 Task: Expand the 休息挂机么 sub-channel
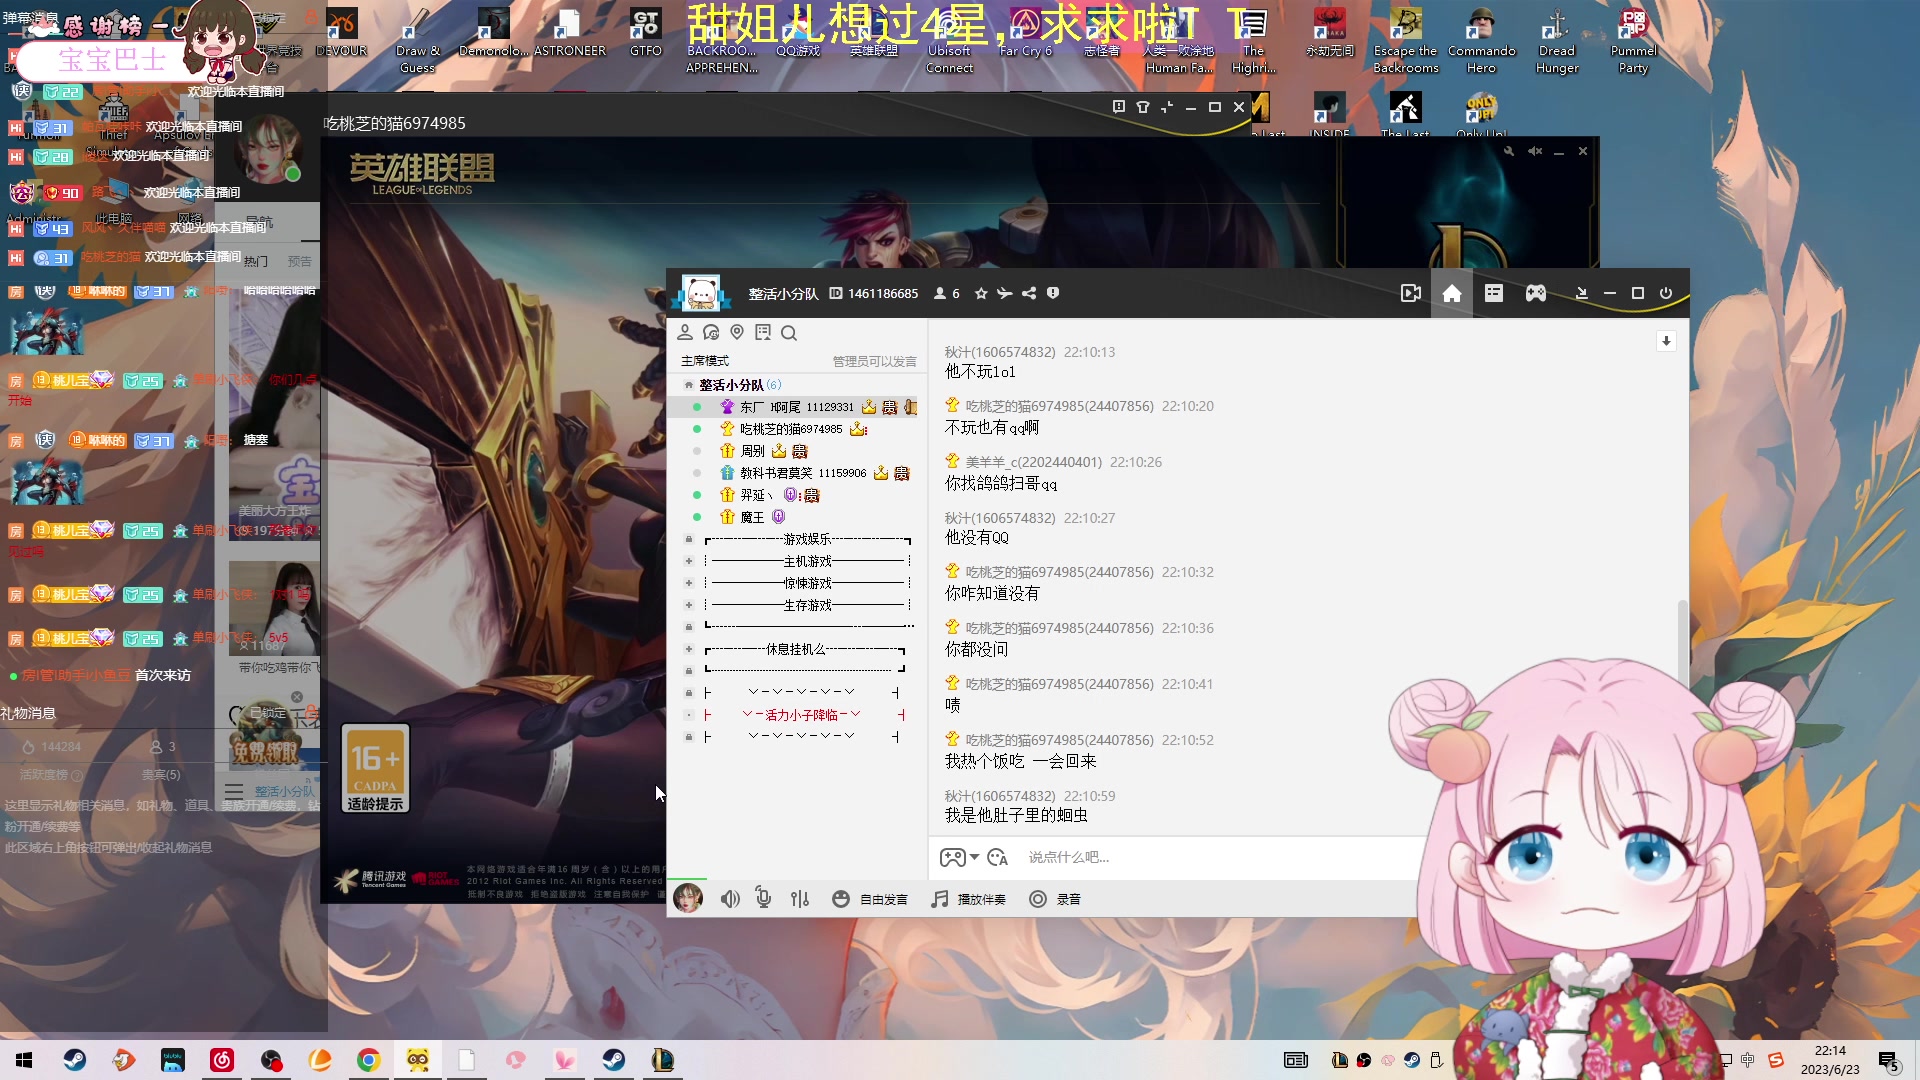(x=689, y=649)
